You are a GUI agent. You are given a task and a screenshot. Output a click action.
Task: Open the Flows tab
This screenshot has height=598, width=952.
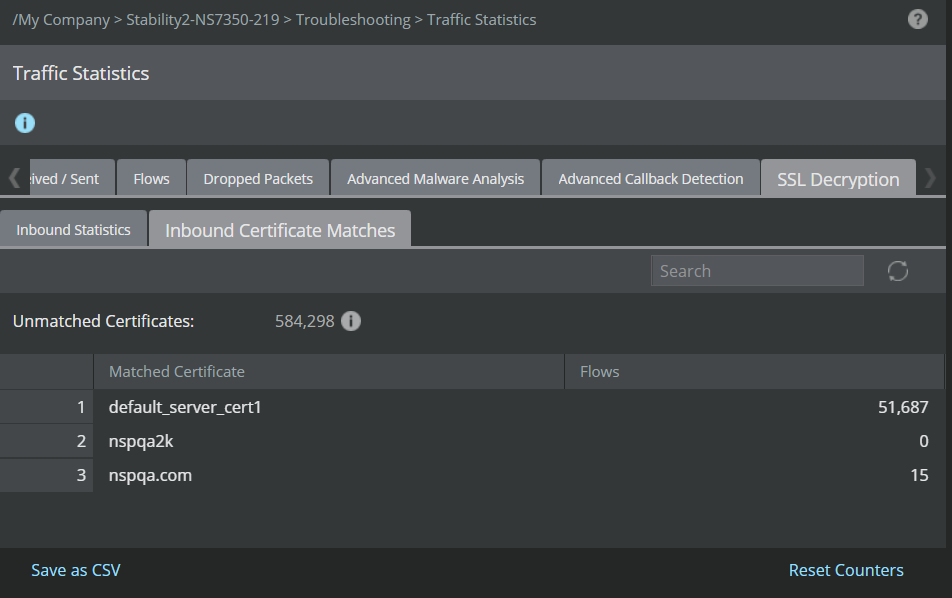coord(151,178)
